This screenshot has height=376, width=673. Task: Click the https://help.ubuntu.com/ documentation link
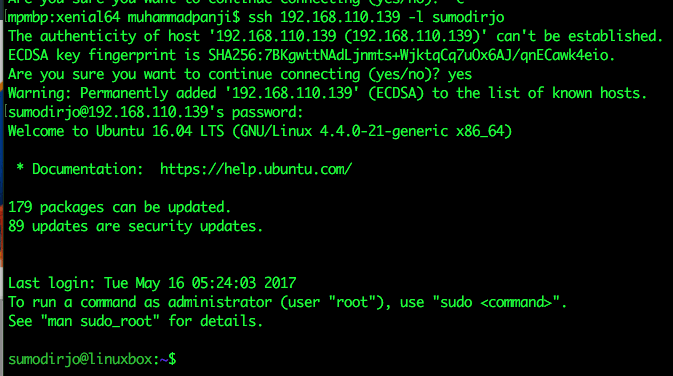pyautogui.click(x=256, y=169)
